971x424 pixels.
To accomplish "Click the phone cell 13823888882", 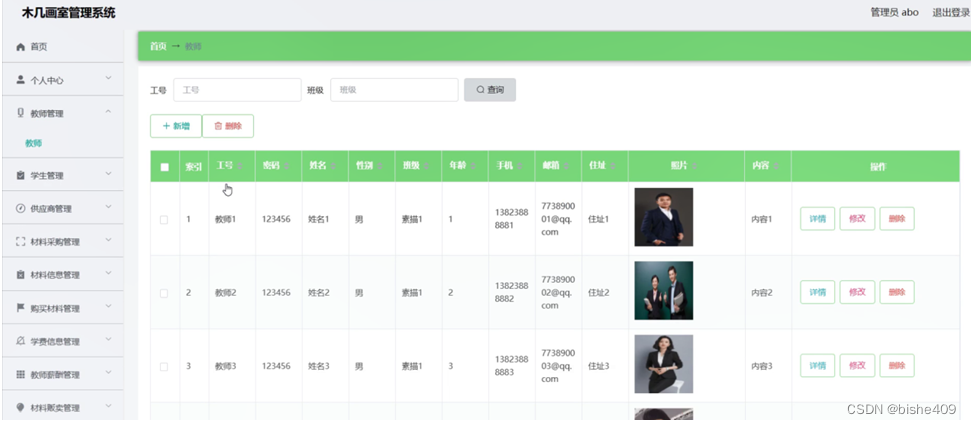I will tap(512, 292).
